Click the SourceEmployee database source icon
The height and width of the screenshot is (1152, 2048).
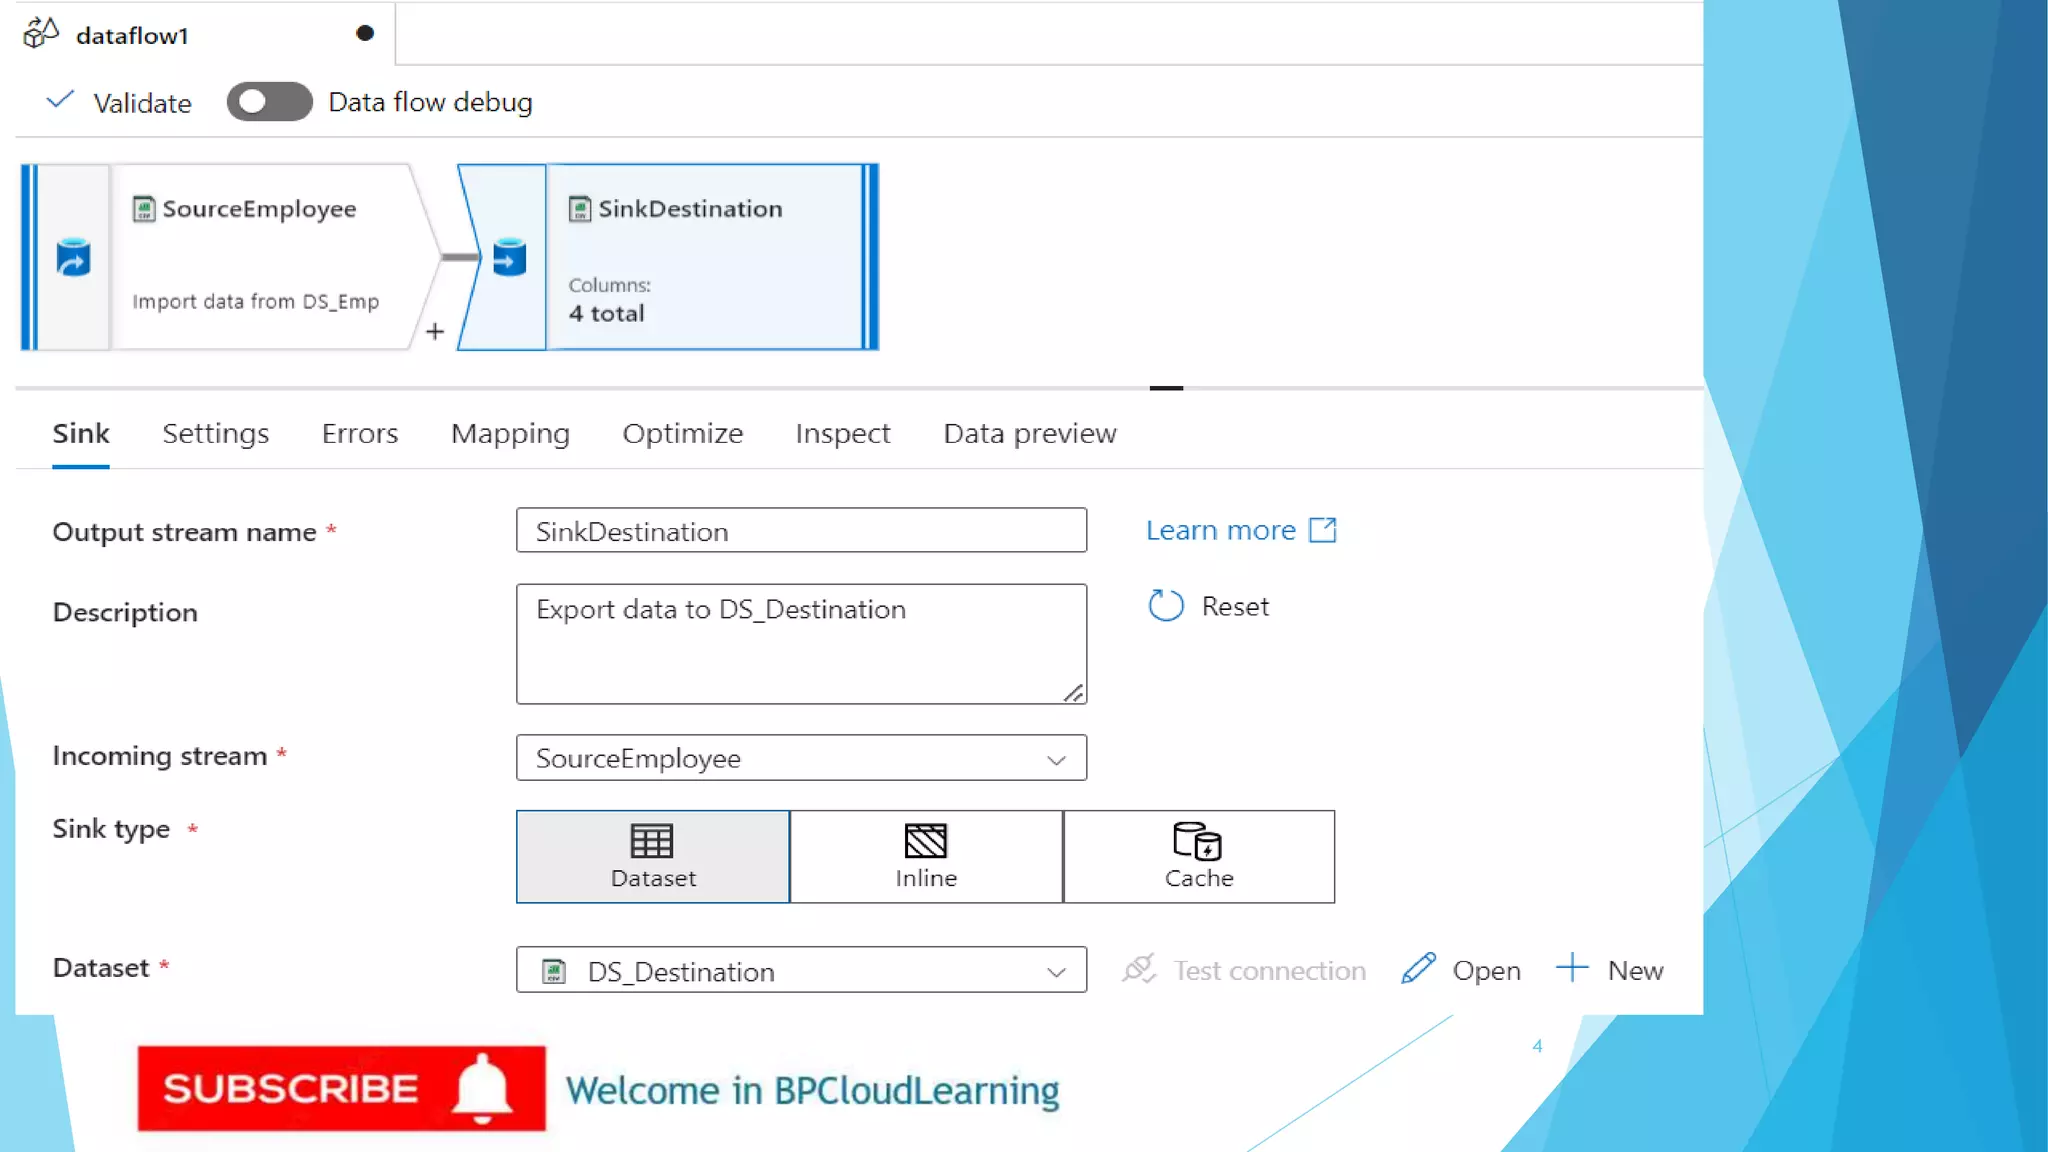tap(73, 258)
